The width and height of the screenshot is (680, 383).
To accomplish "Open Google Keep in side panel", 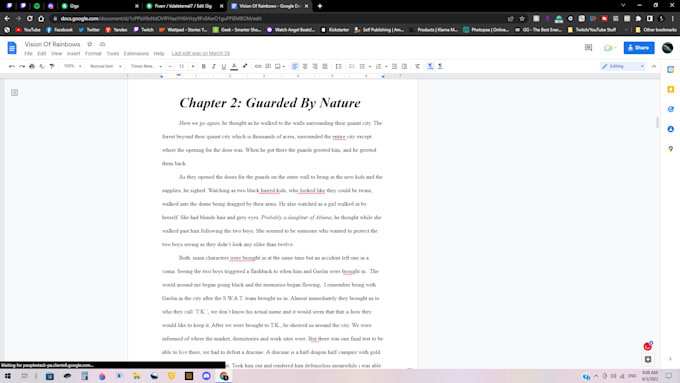I will point(670,89).
